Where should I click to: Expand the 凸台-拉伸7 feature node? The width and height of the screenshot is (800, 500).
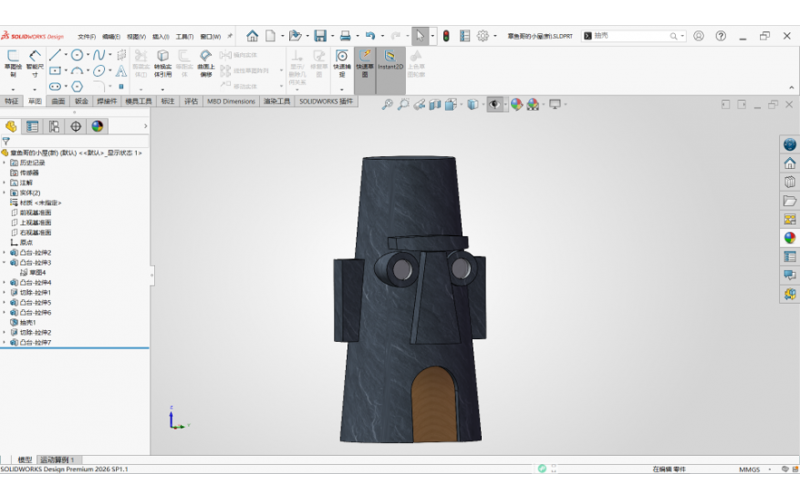coord(4,343)
